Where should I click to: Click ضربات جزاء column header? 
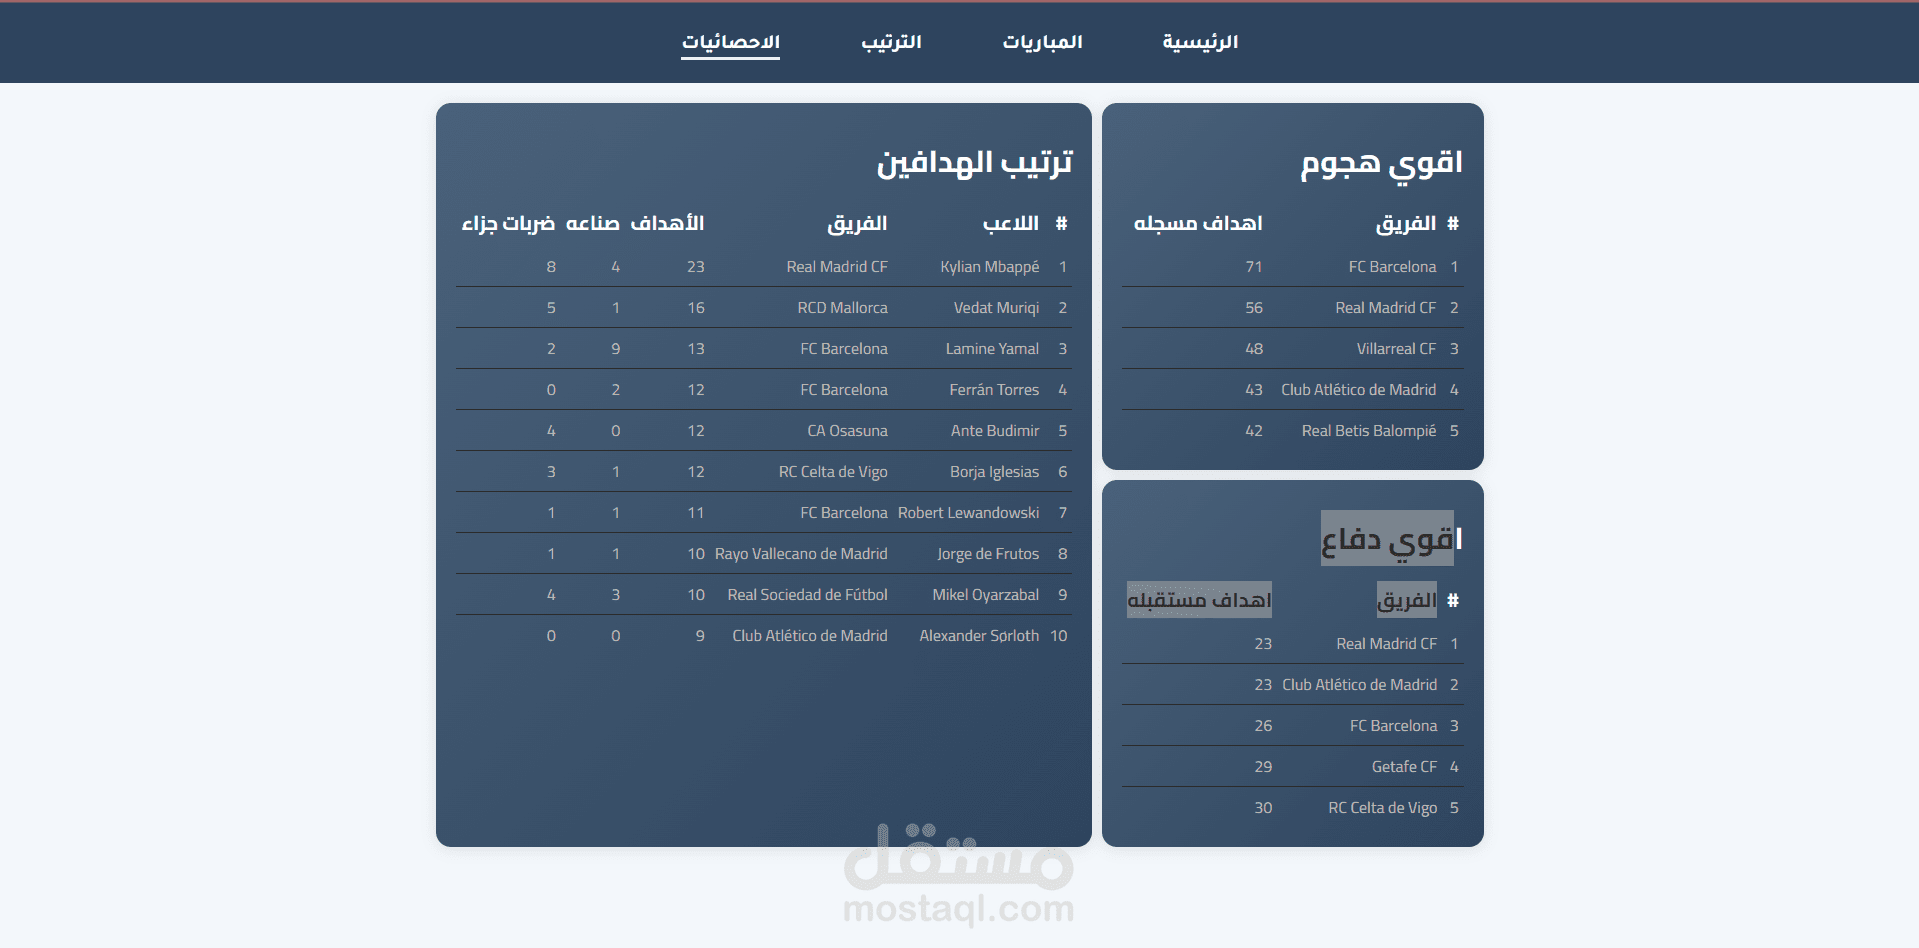508,223
